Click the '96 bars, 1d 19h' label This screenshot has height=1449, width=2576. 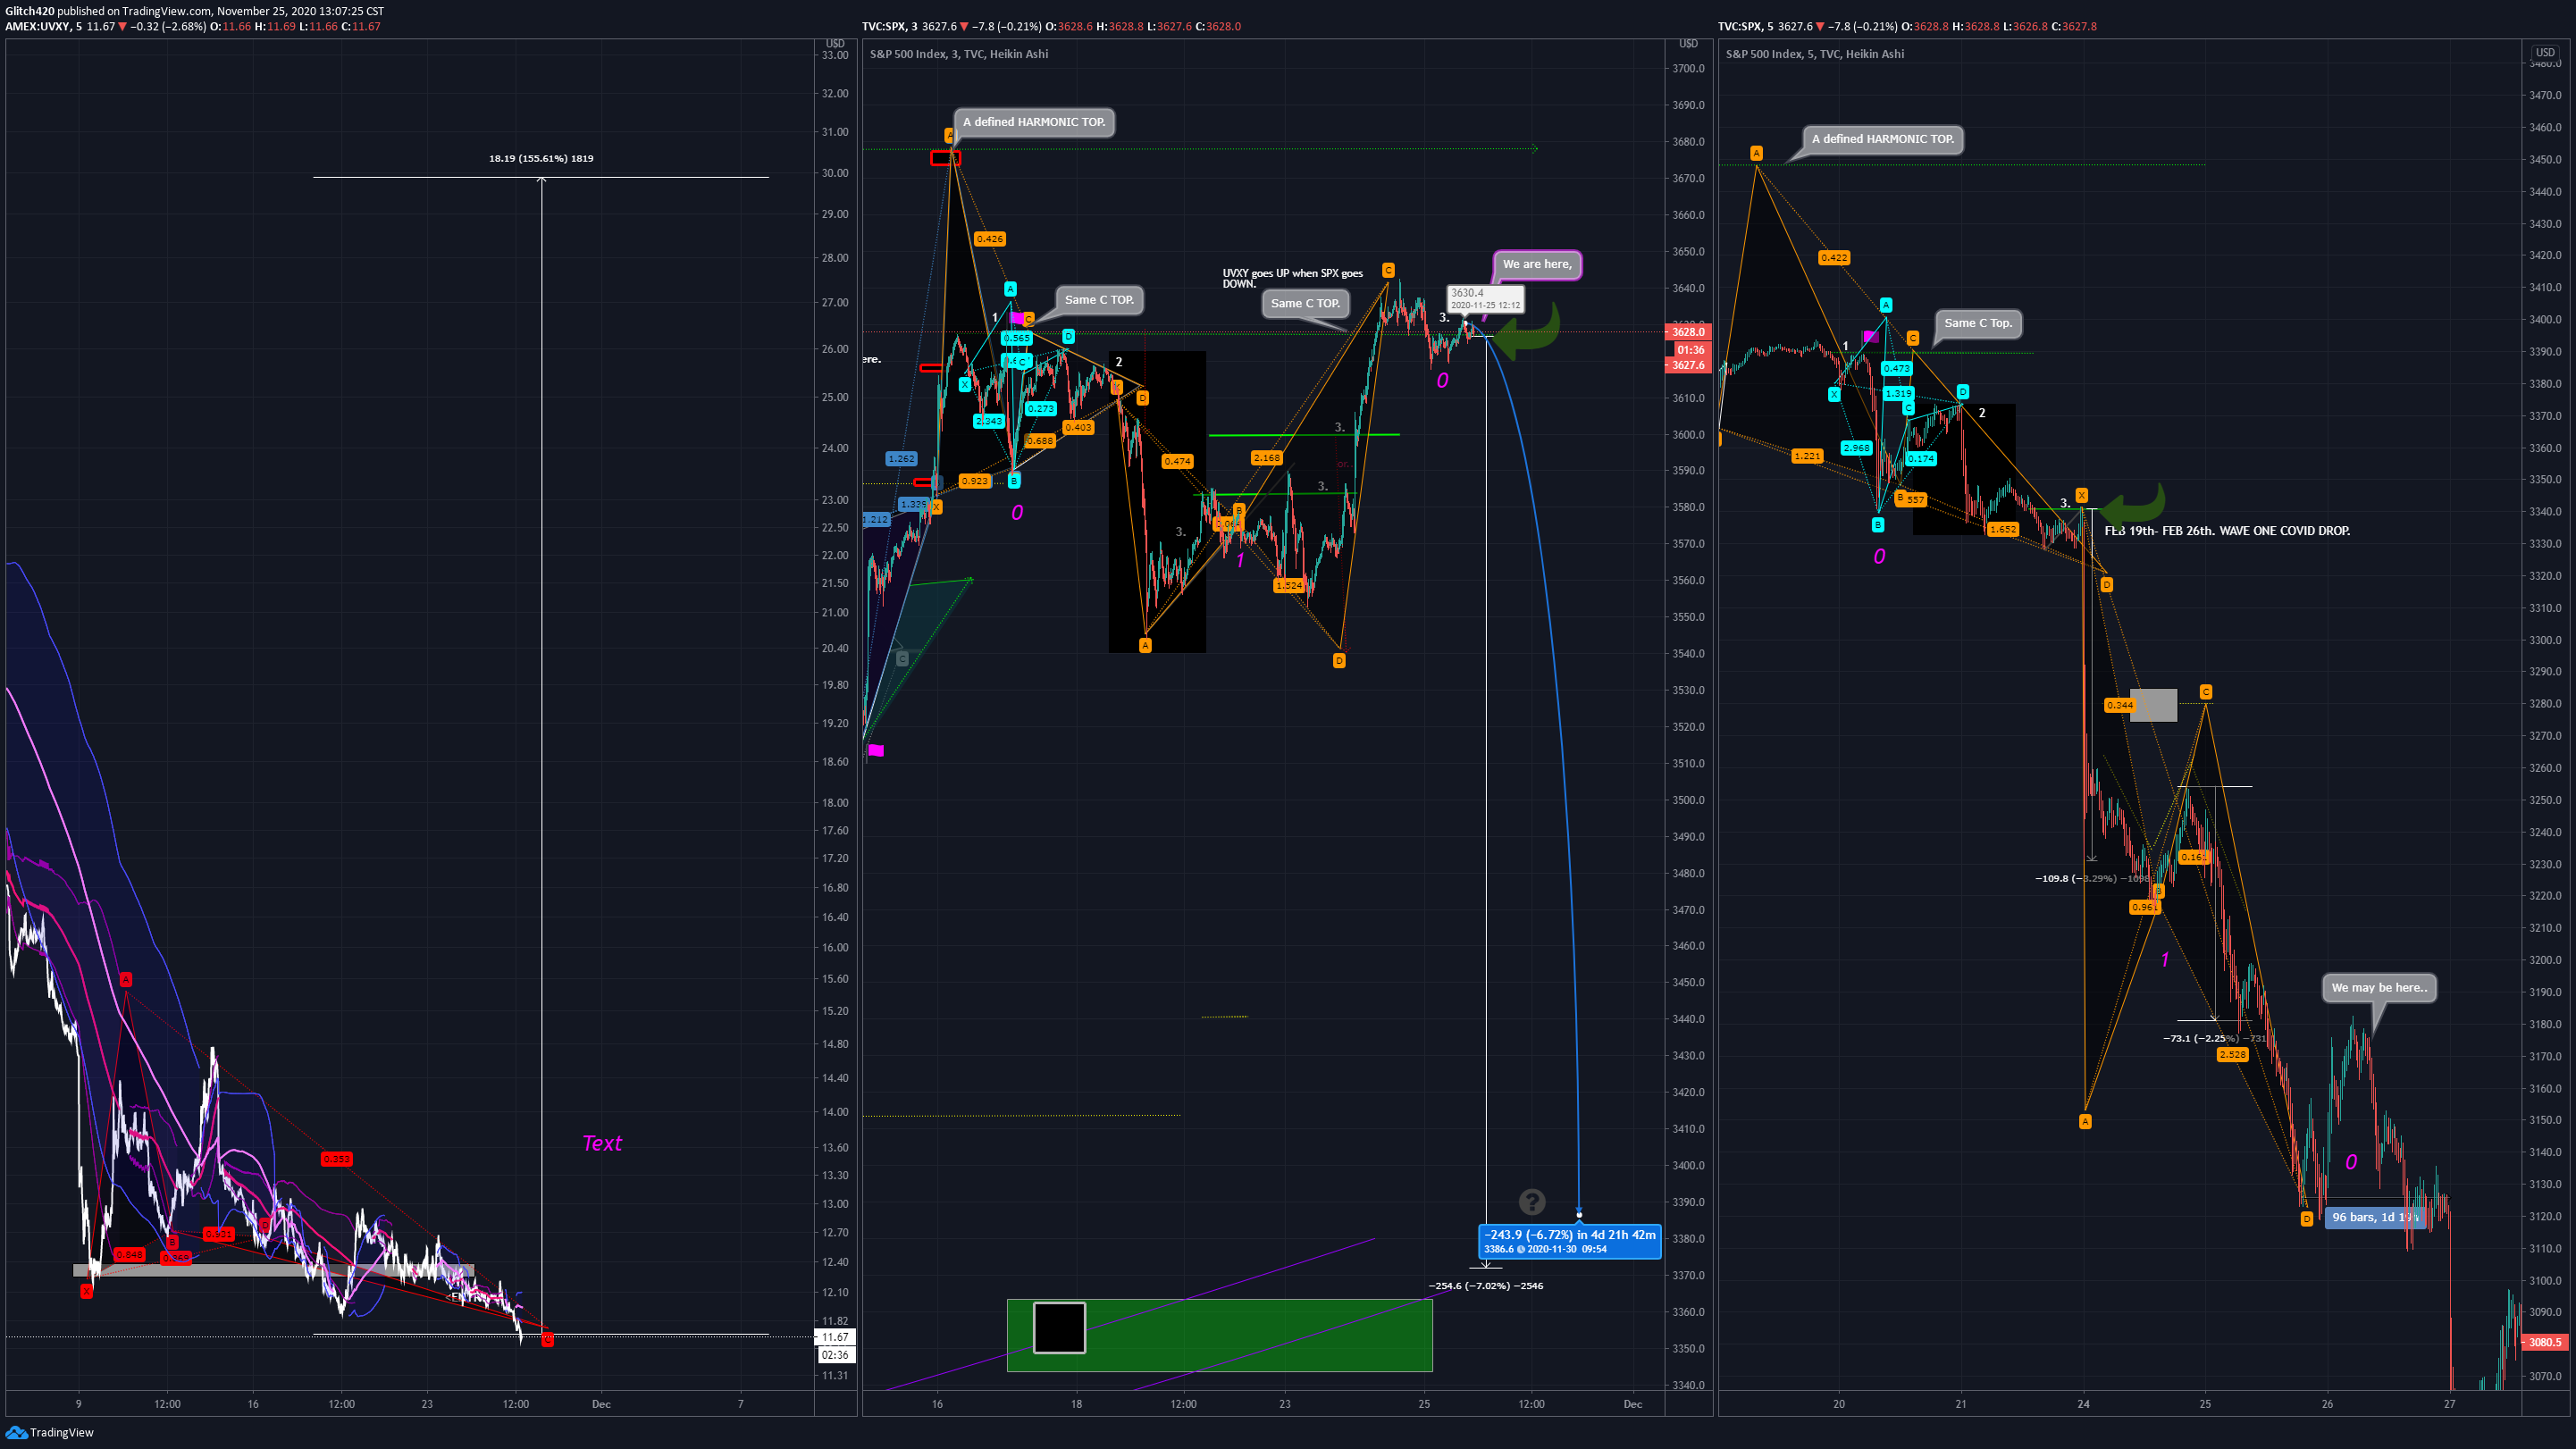click(x=2374, y=1217)
